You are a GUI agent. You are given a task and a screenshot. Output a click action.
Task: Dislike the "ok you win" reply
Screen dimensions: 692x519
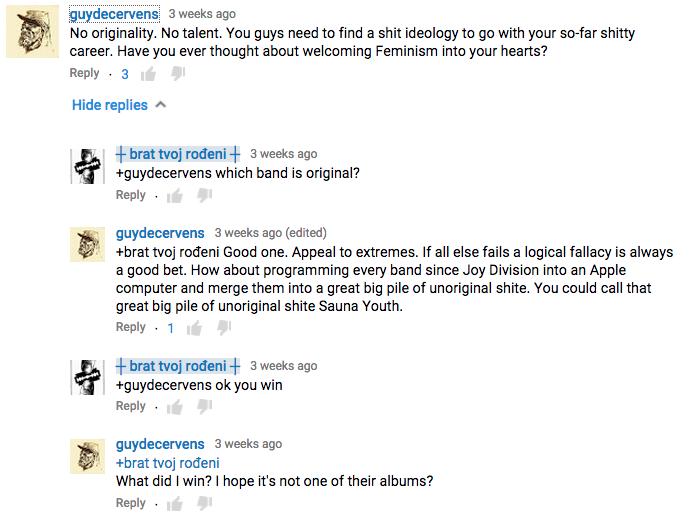point(204,407)
